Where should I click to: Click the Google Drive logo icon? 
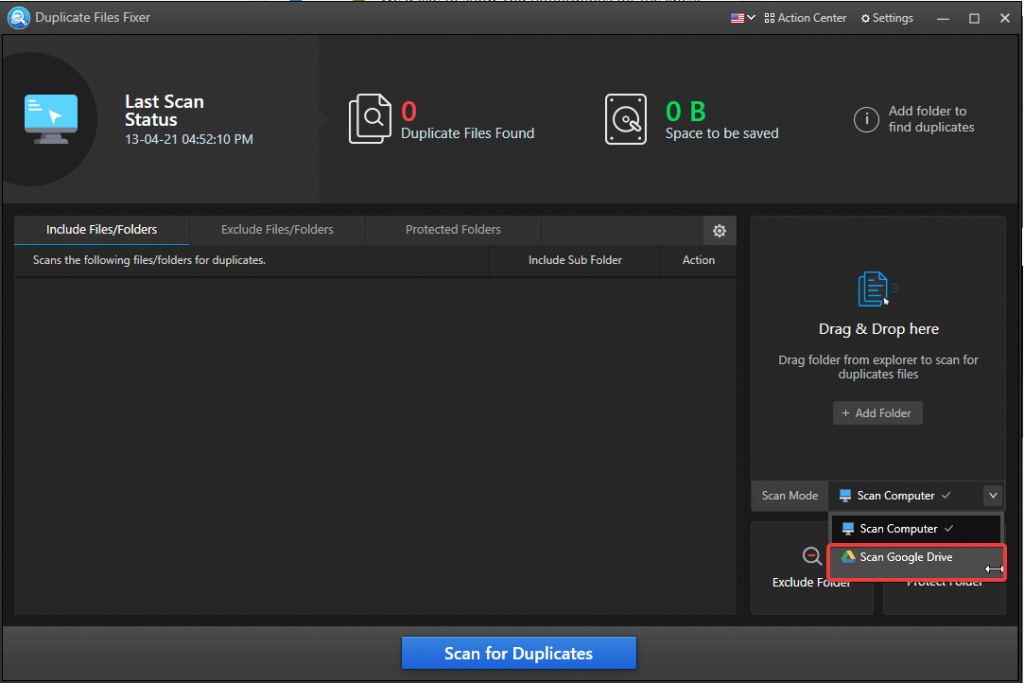[848, 557]
